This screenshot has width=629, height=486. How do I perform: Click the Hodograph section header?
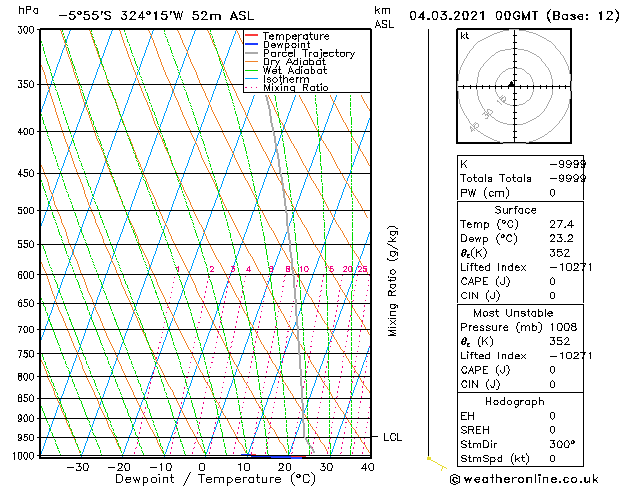coord(515,401)
